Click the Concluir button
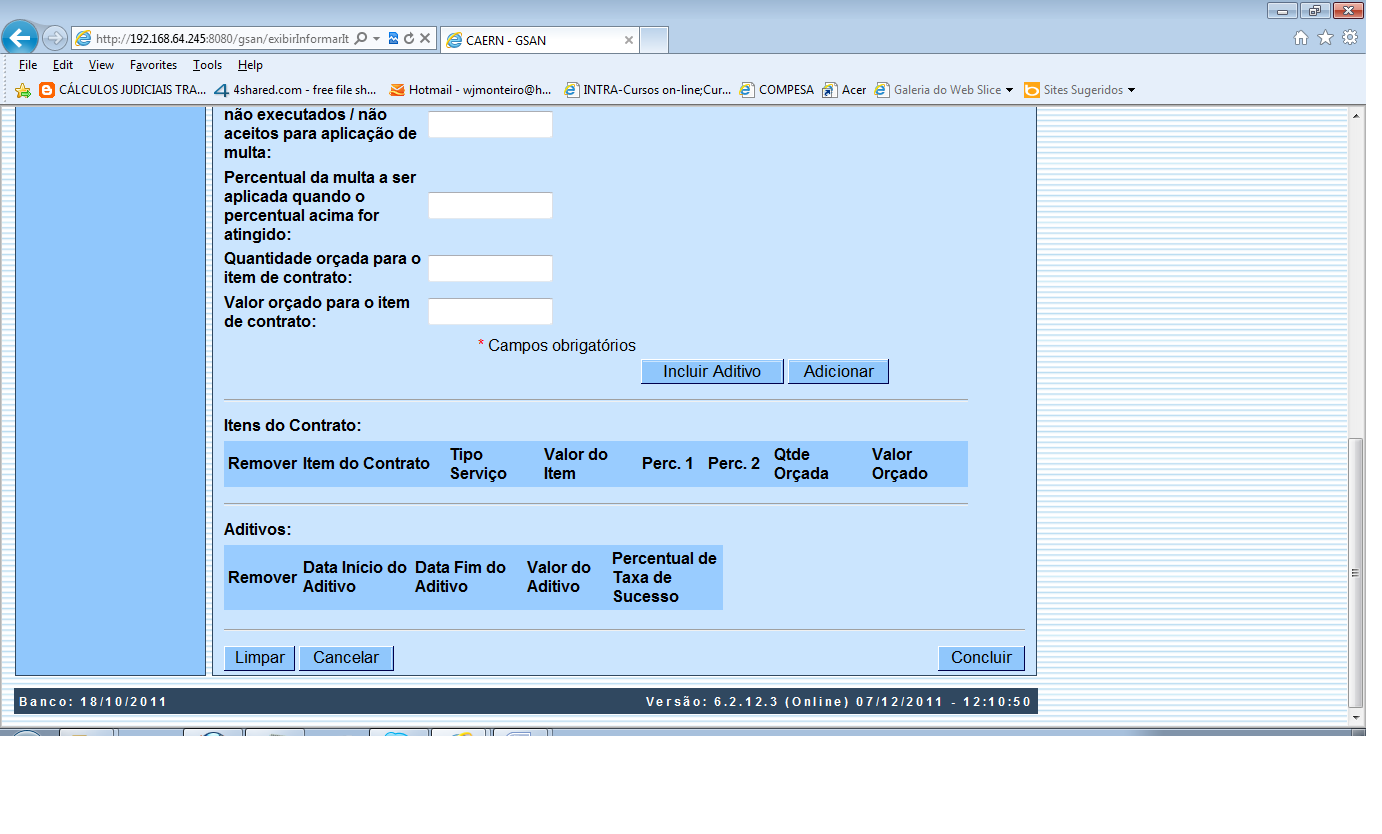Image resolution: width=1382 pixels, height=834 pixels. click(981, 658)
